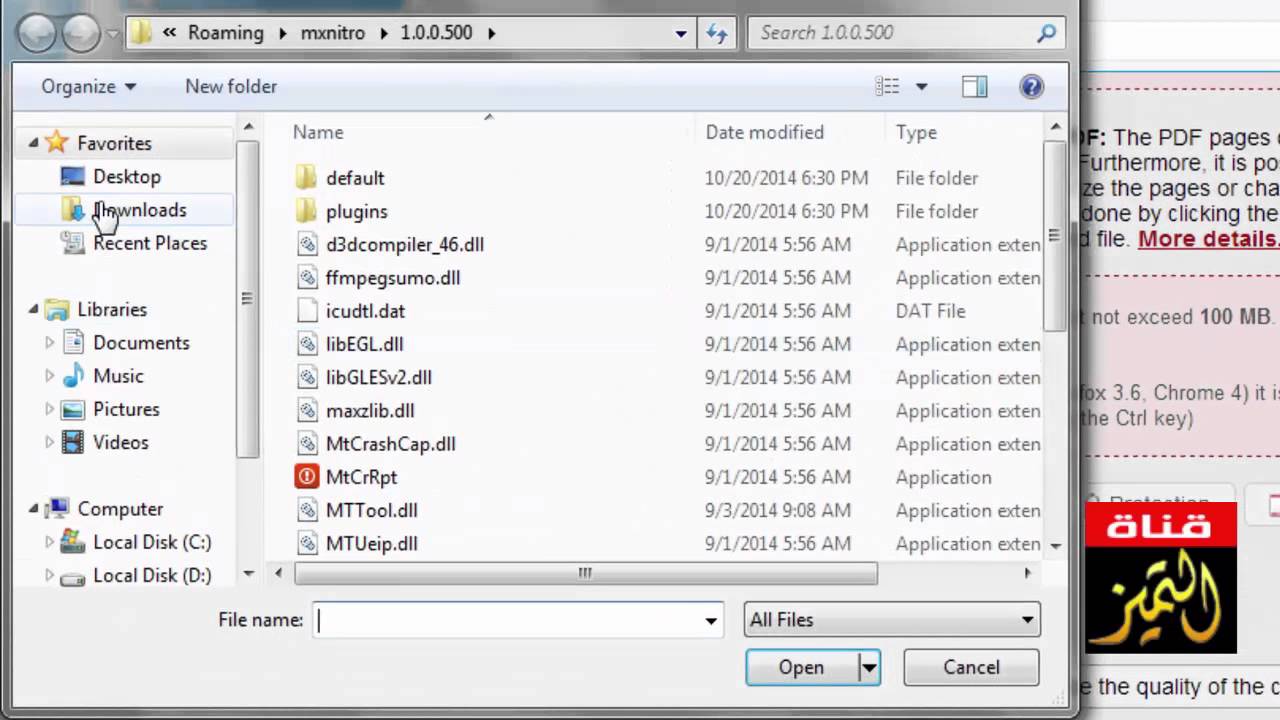Image resolution: width=1280 pixels, height=720 pixels.
Task: Click the Roaming breadcrumb segment
Action: [x=226, y=33]
